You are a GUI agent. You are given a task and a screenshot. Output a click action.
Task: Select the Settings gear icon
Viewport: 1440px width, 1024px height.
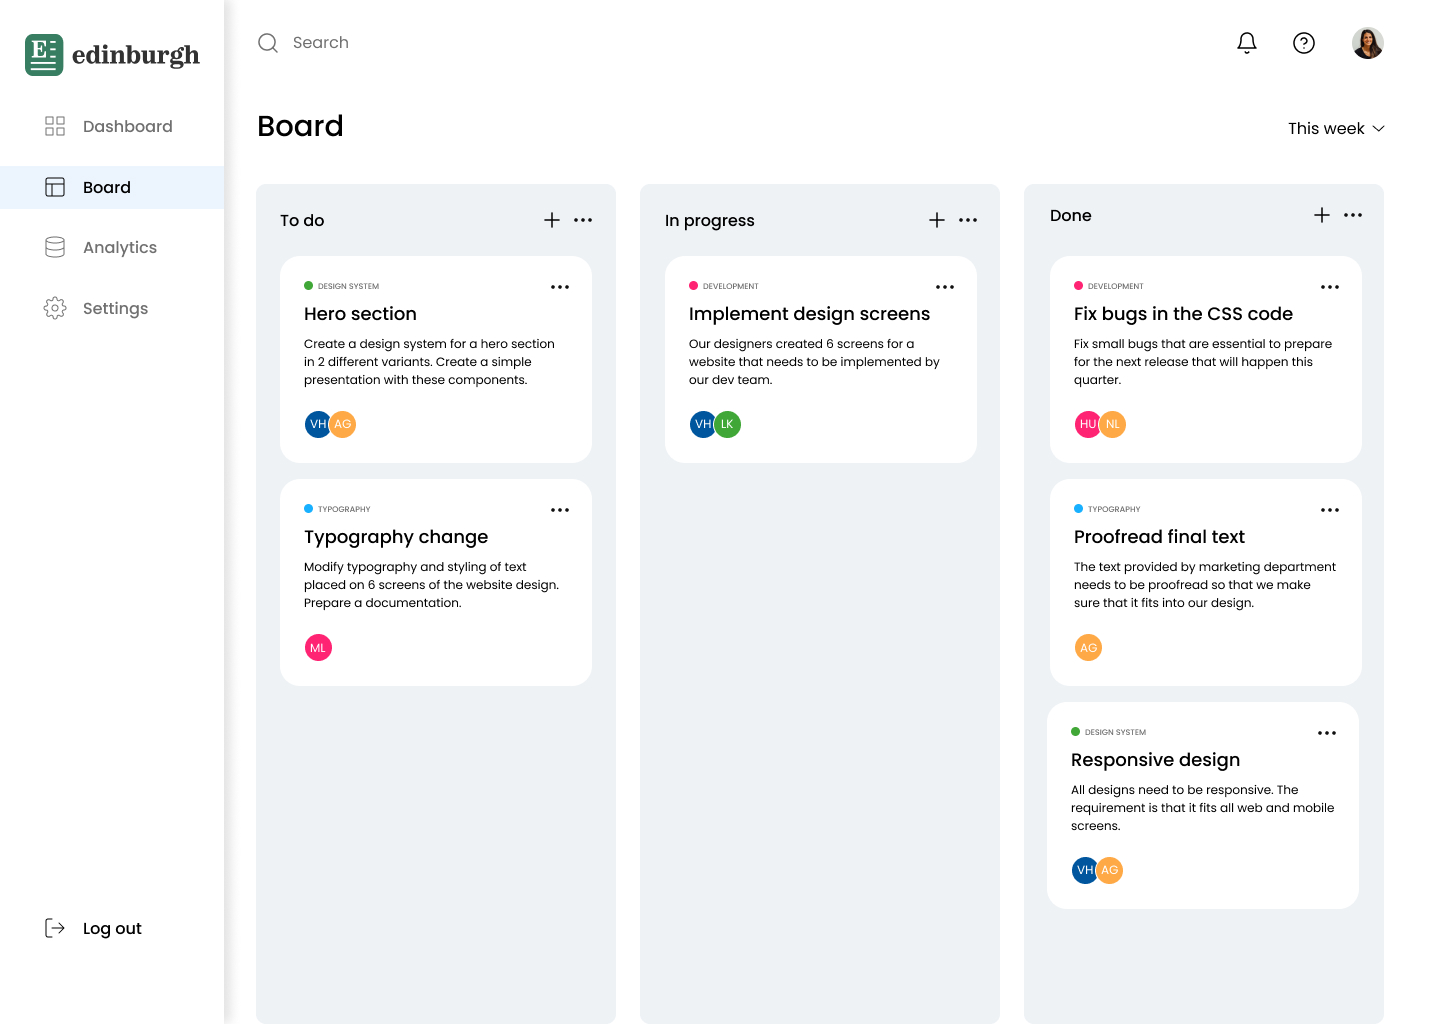tap(55, 308)
